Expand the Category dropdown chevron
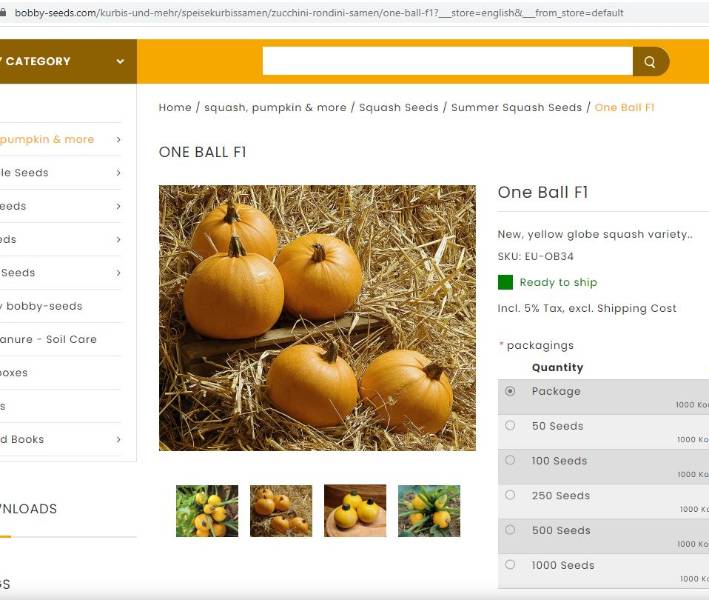Image resolution: width=709 pixels, height=600 pixels. point(120,61)
